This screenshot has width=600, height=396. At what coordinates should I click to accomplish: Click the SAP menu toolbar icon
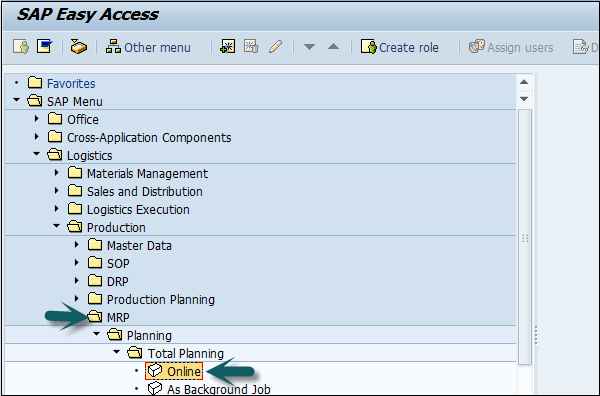click(x=44, y=47)
